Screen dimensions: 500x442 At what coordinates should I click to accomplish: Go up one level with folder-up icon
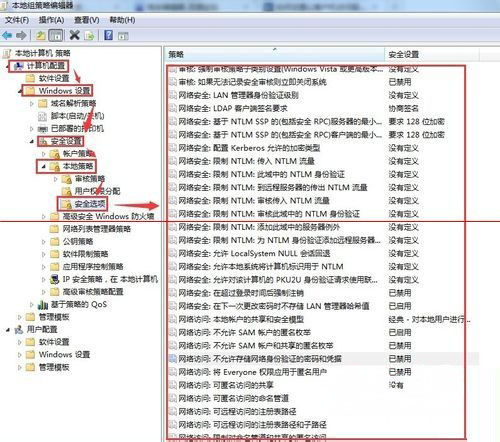click(x=41, y=35)
